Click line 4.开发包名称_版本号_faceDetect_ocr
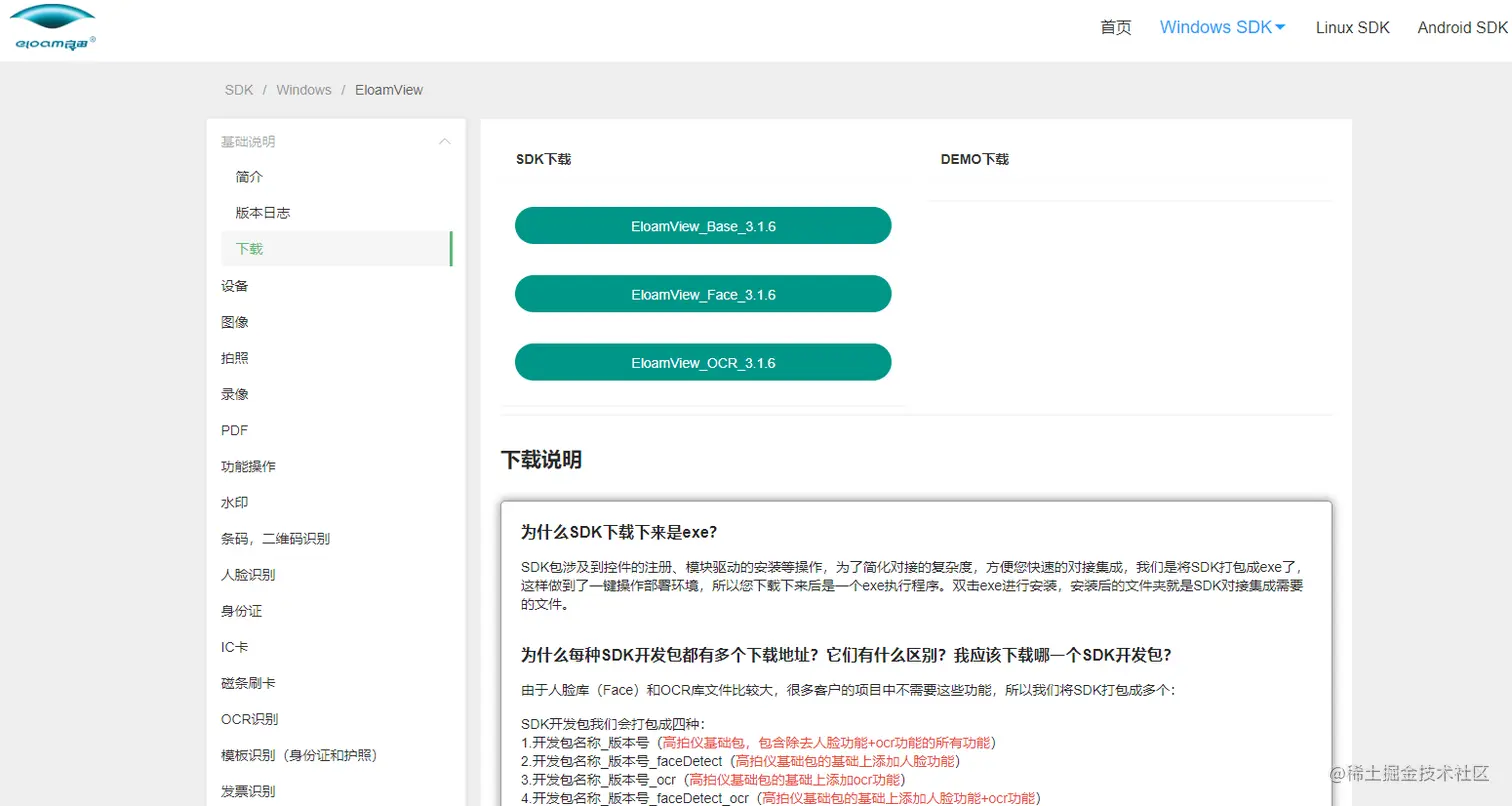The height and width of the screenshot is (806, 1512). 780,797
